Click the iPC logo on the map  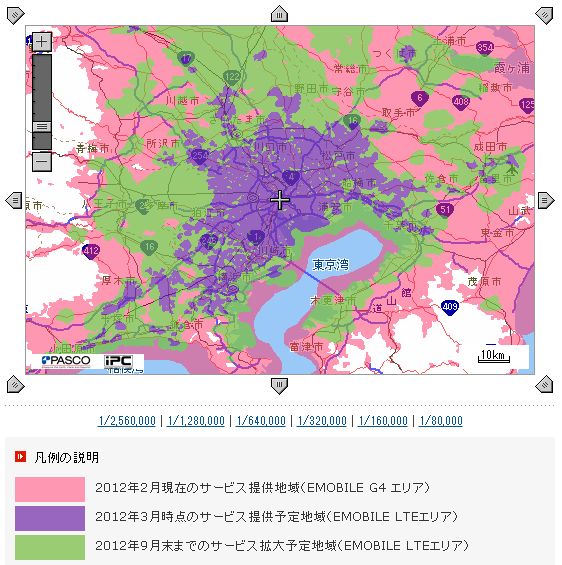click(119, 361)
